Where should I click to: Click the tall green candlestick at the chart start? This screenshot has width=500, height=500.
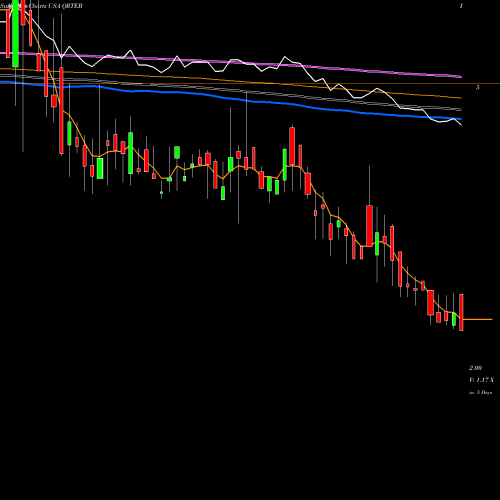15,33
